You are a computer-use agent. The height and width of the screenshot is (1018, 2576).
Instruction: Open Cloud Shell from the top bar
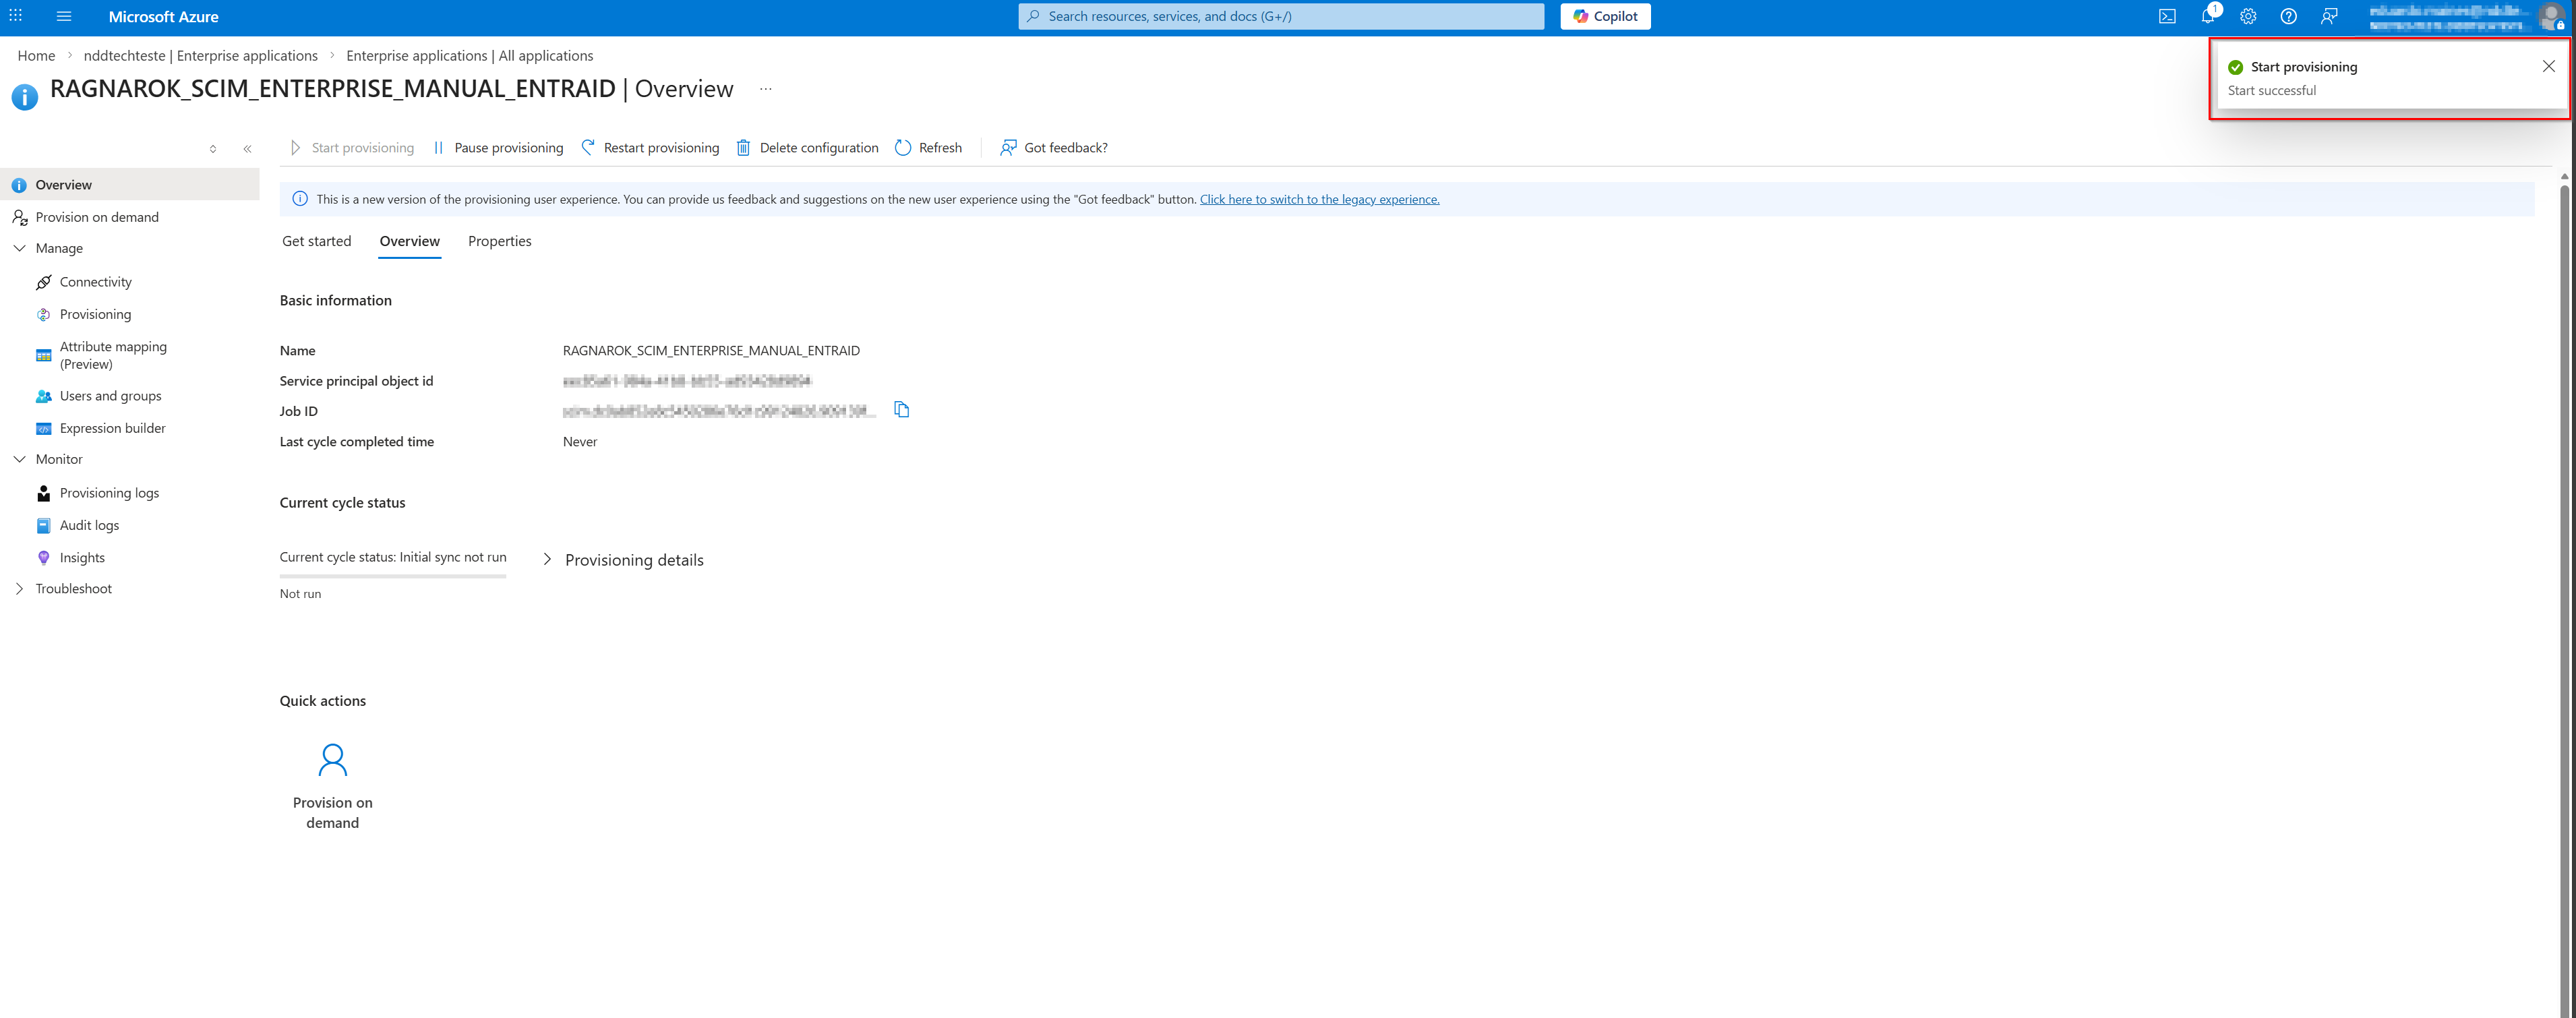point(2167,16)
